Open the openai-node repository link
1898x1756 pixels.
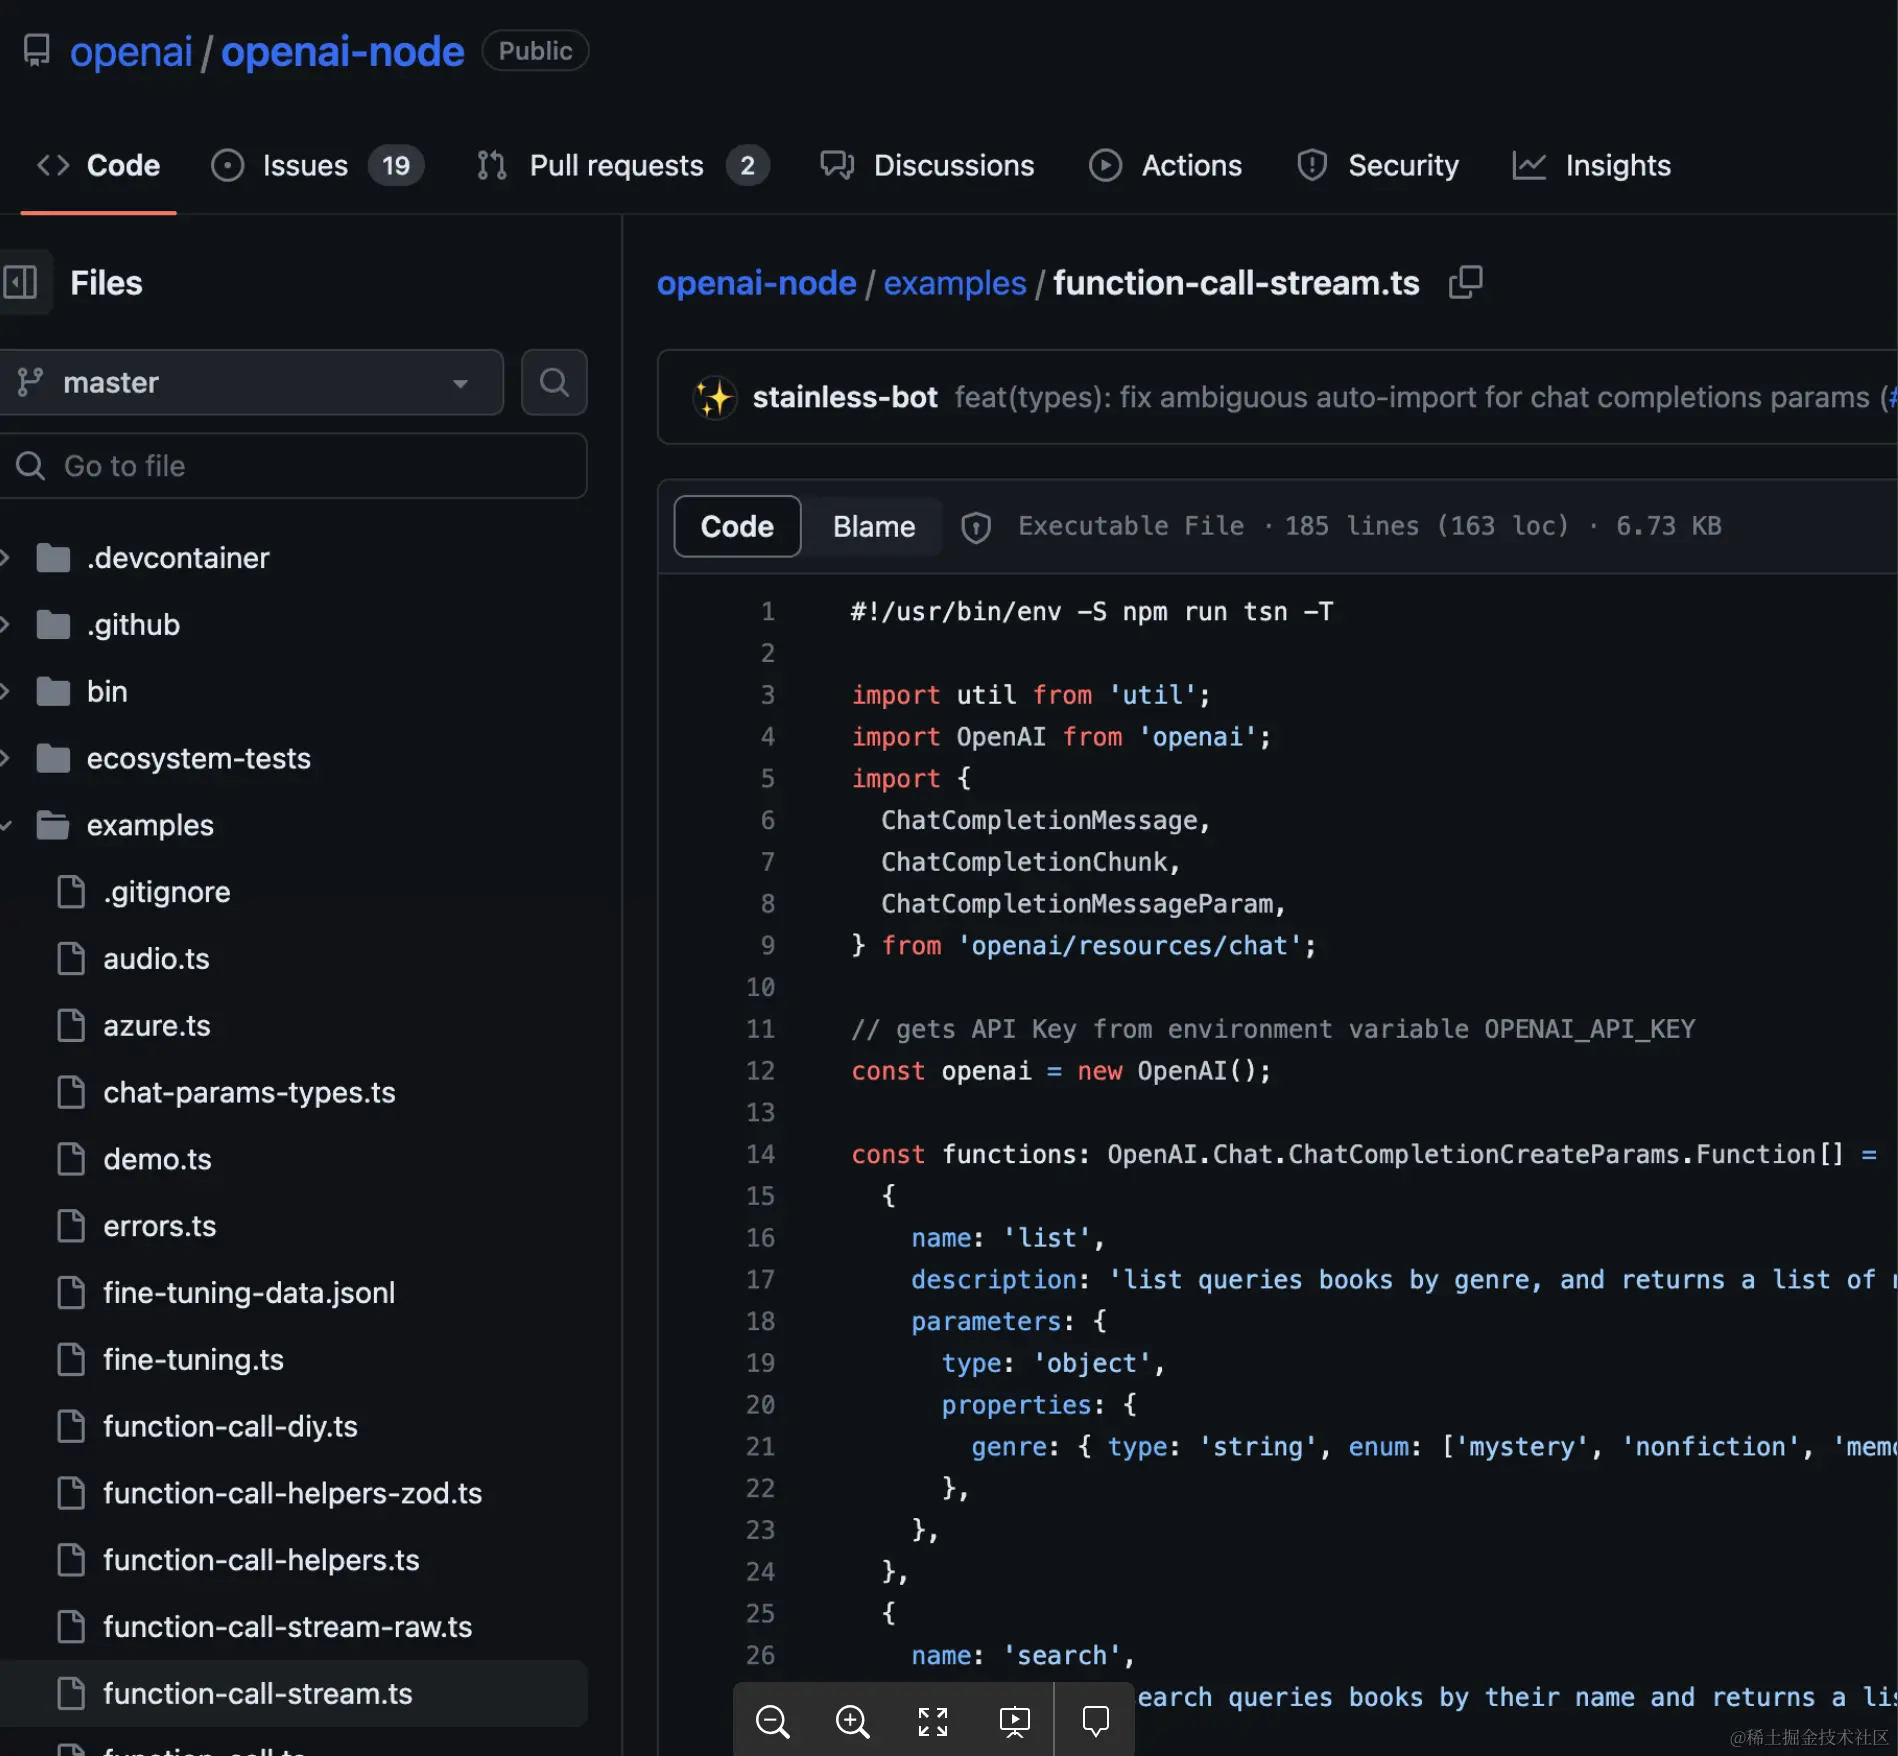tap(342, 52)
